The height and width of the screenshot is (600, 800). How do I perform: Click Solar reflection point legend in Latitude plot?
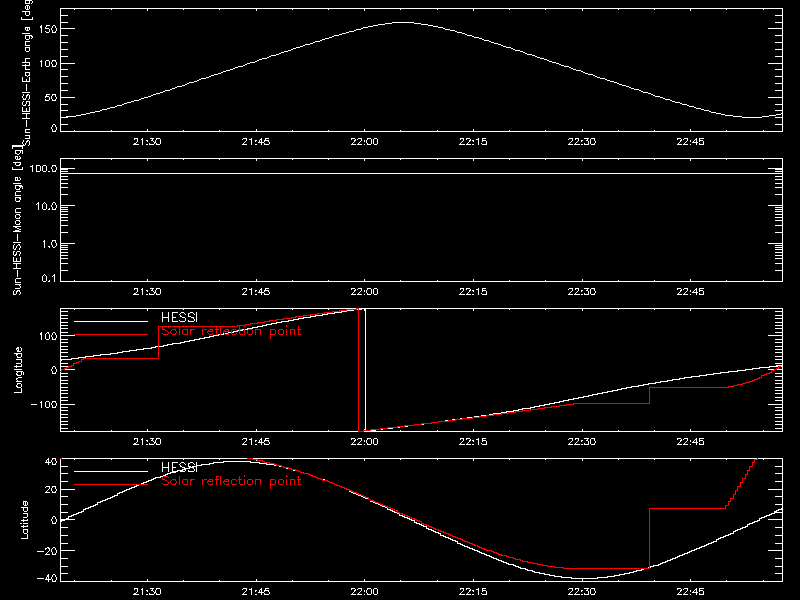point(231,481)
